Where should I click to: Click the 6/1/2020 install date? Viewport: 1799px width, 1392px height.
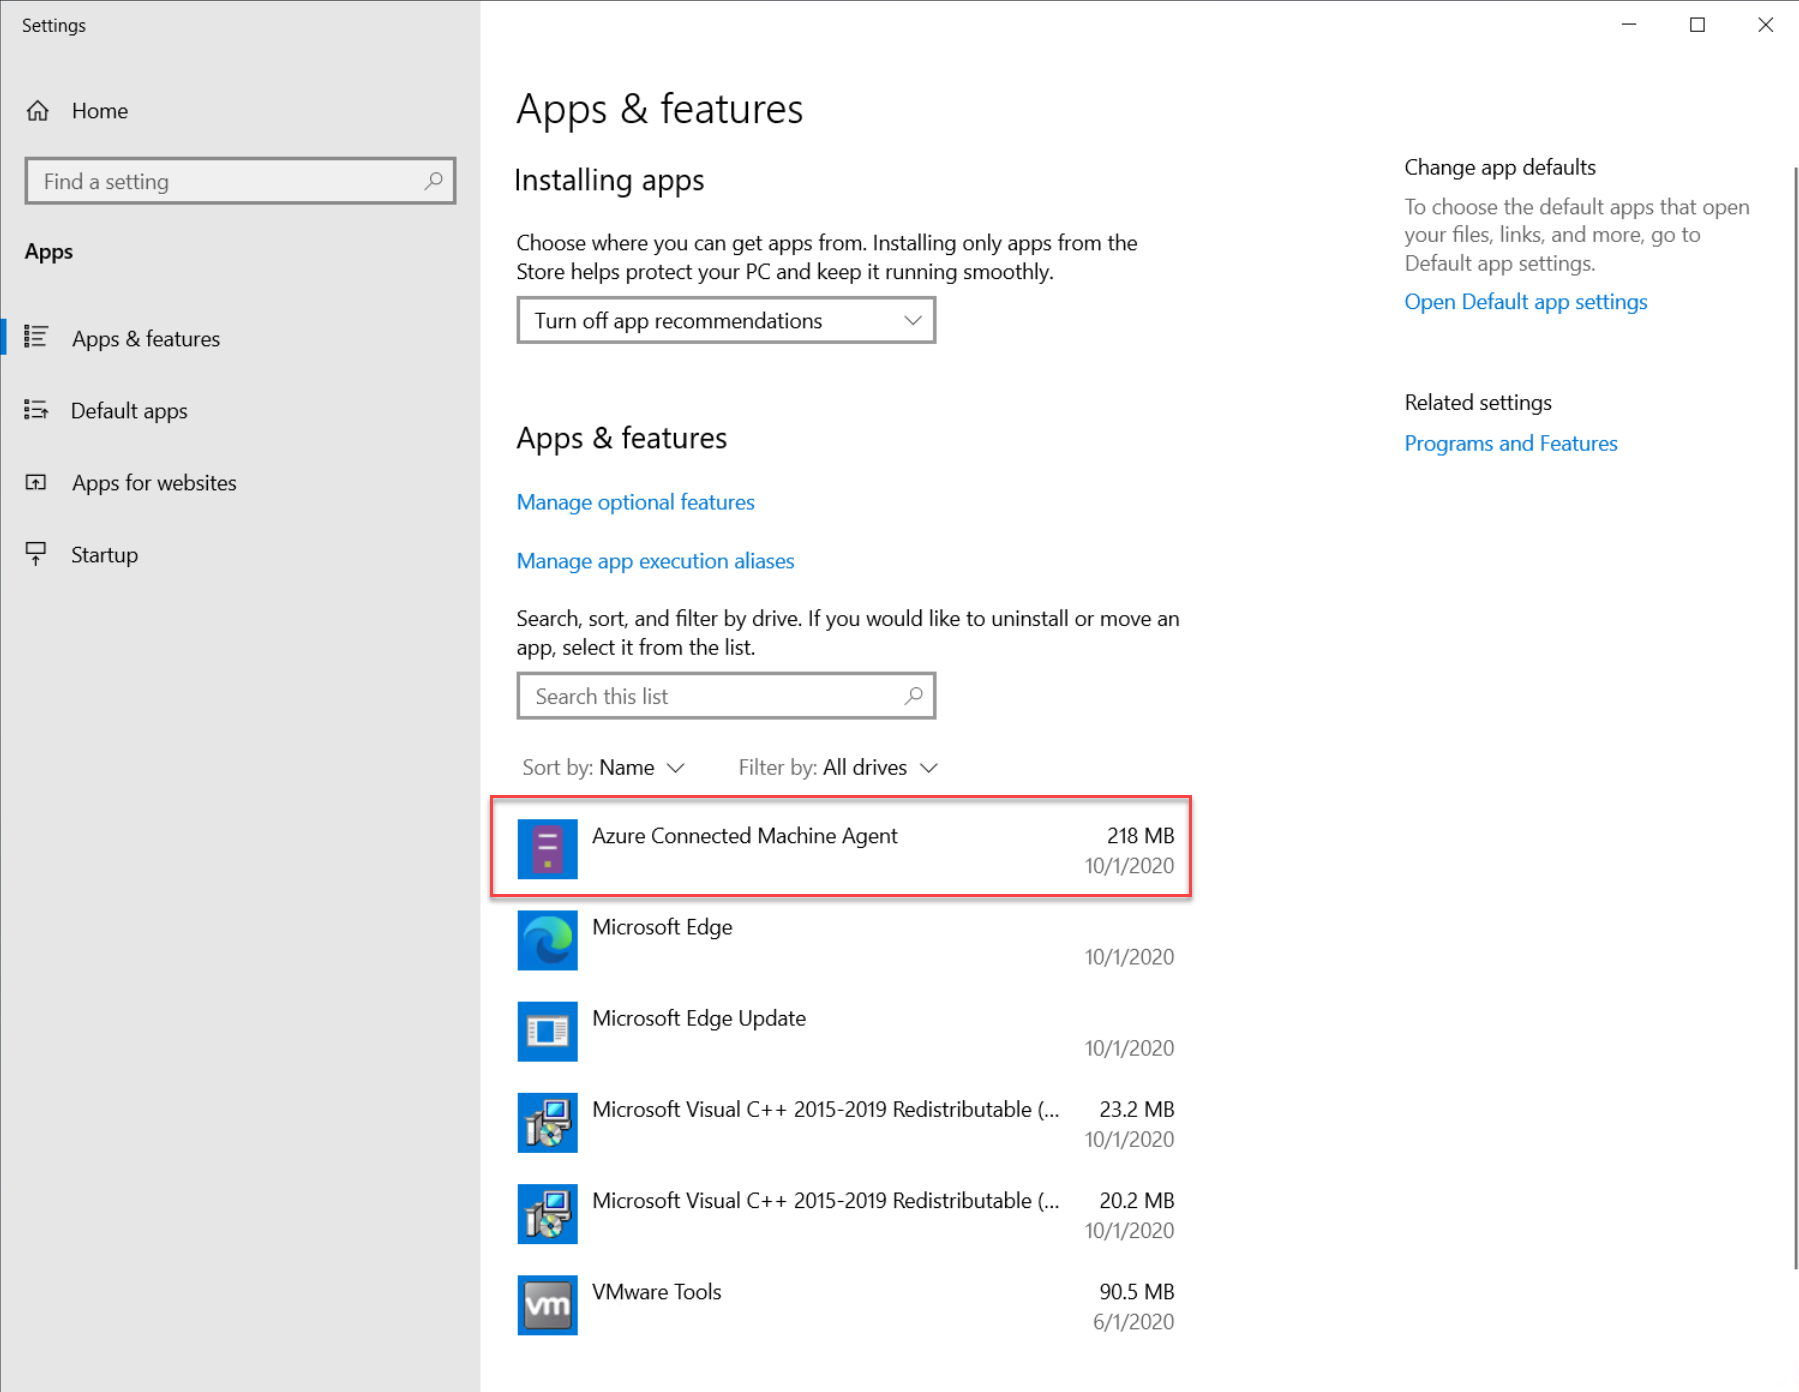tap(1133, 1321)
